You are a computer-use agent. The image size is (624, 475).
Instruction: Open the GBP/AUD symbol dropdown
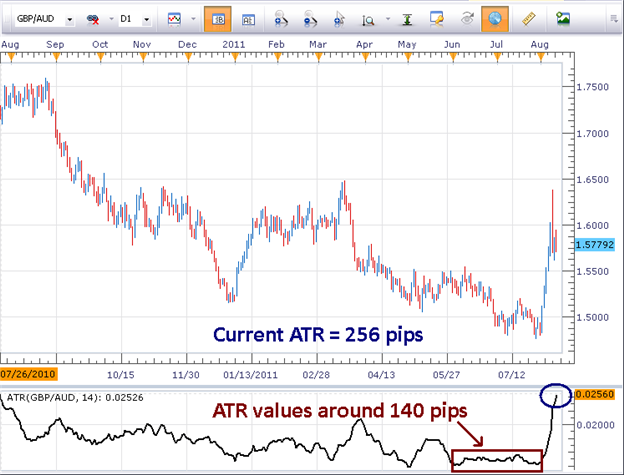click(x=70, y=19)
